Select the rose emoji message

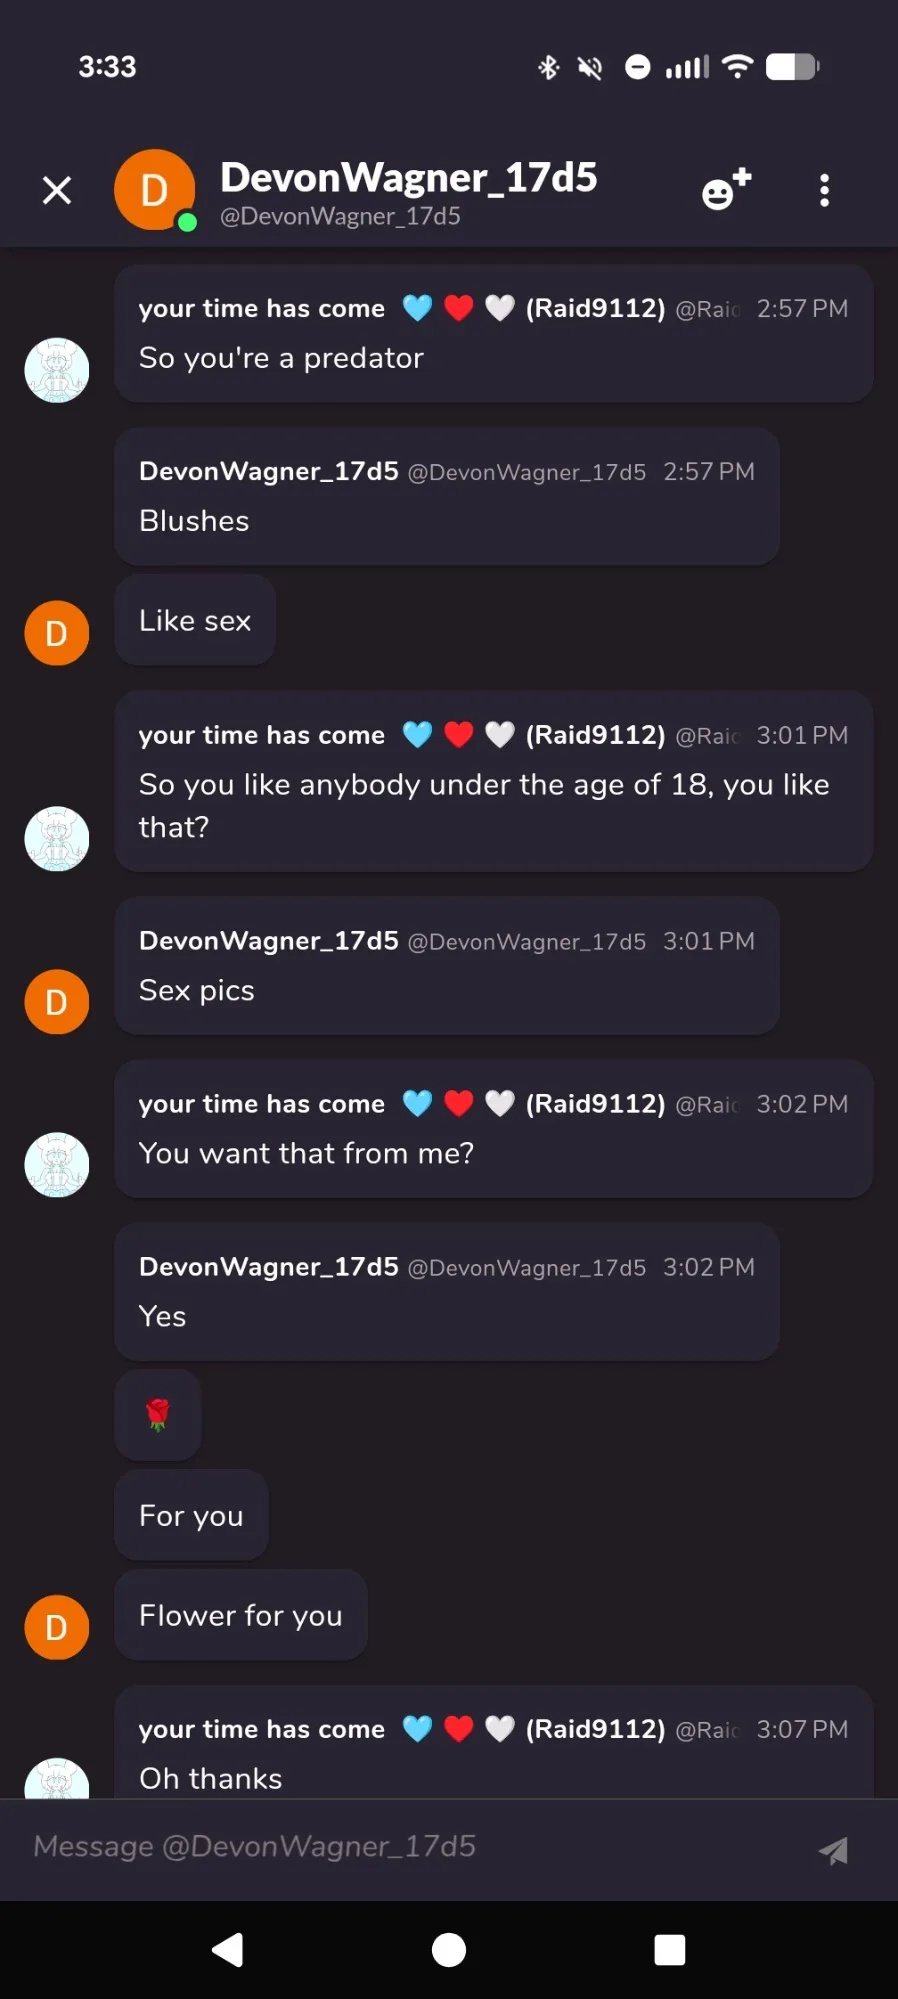click(158, 1415)
